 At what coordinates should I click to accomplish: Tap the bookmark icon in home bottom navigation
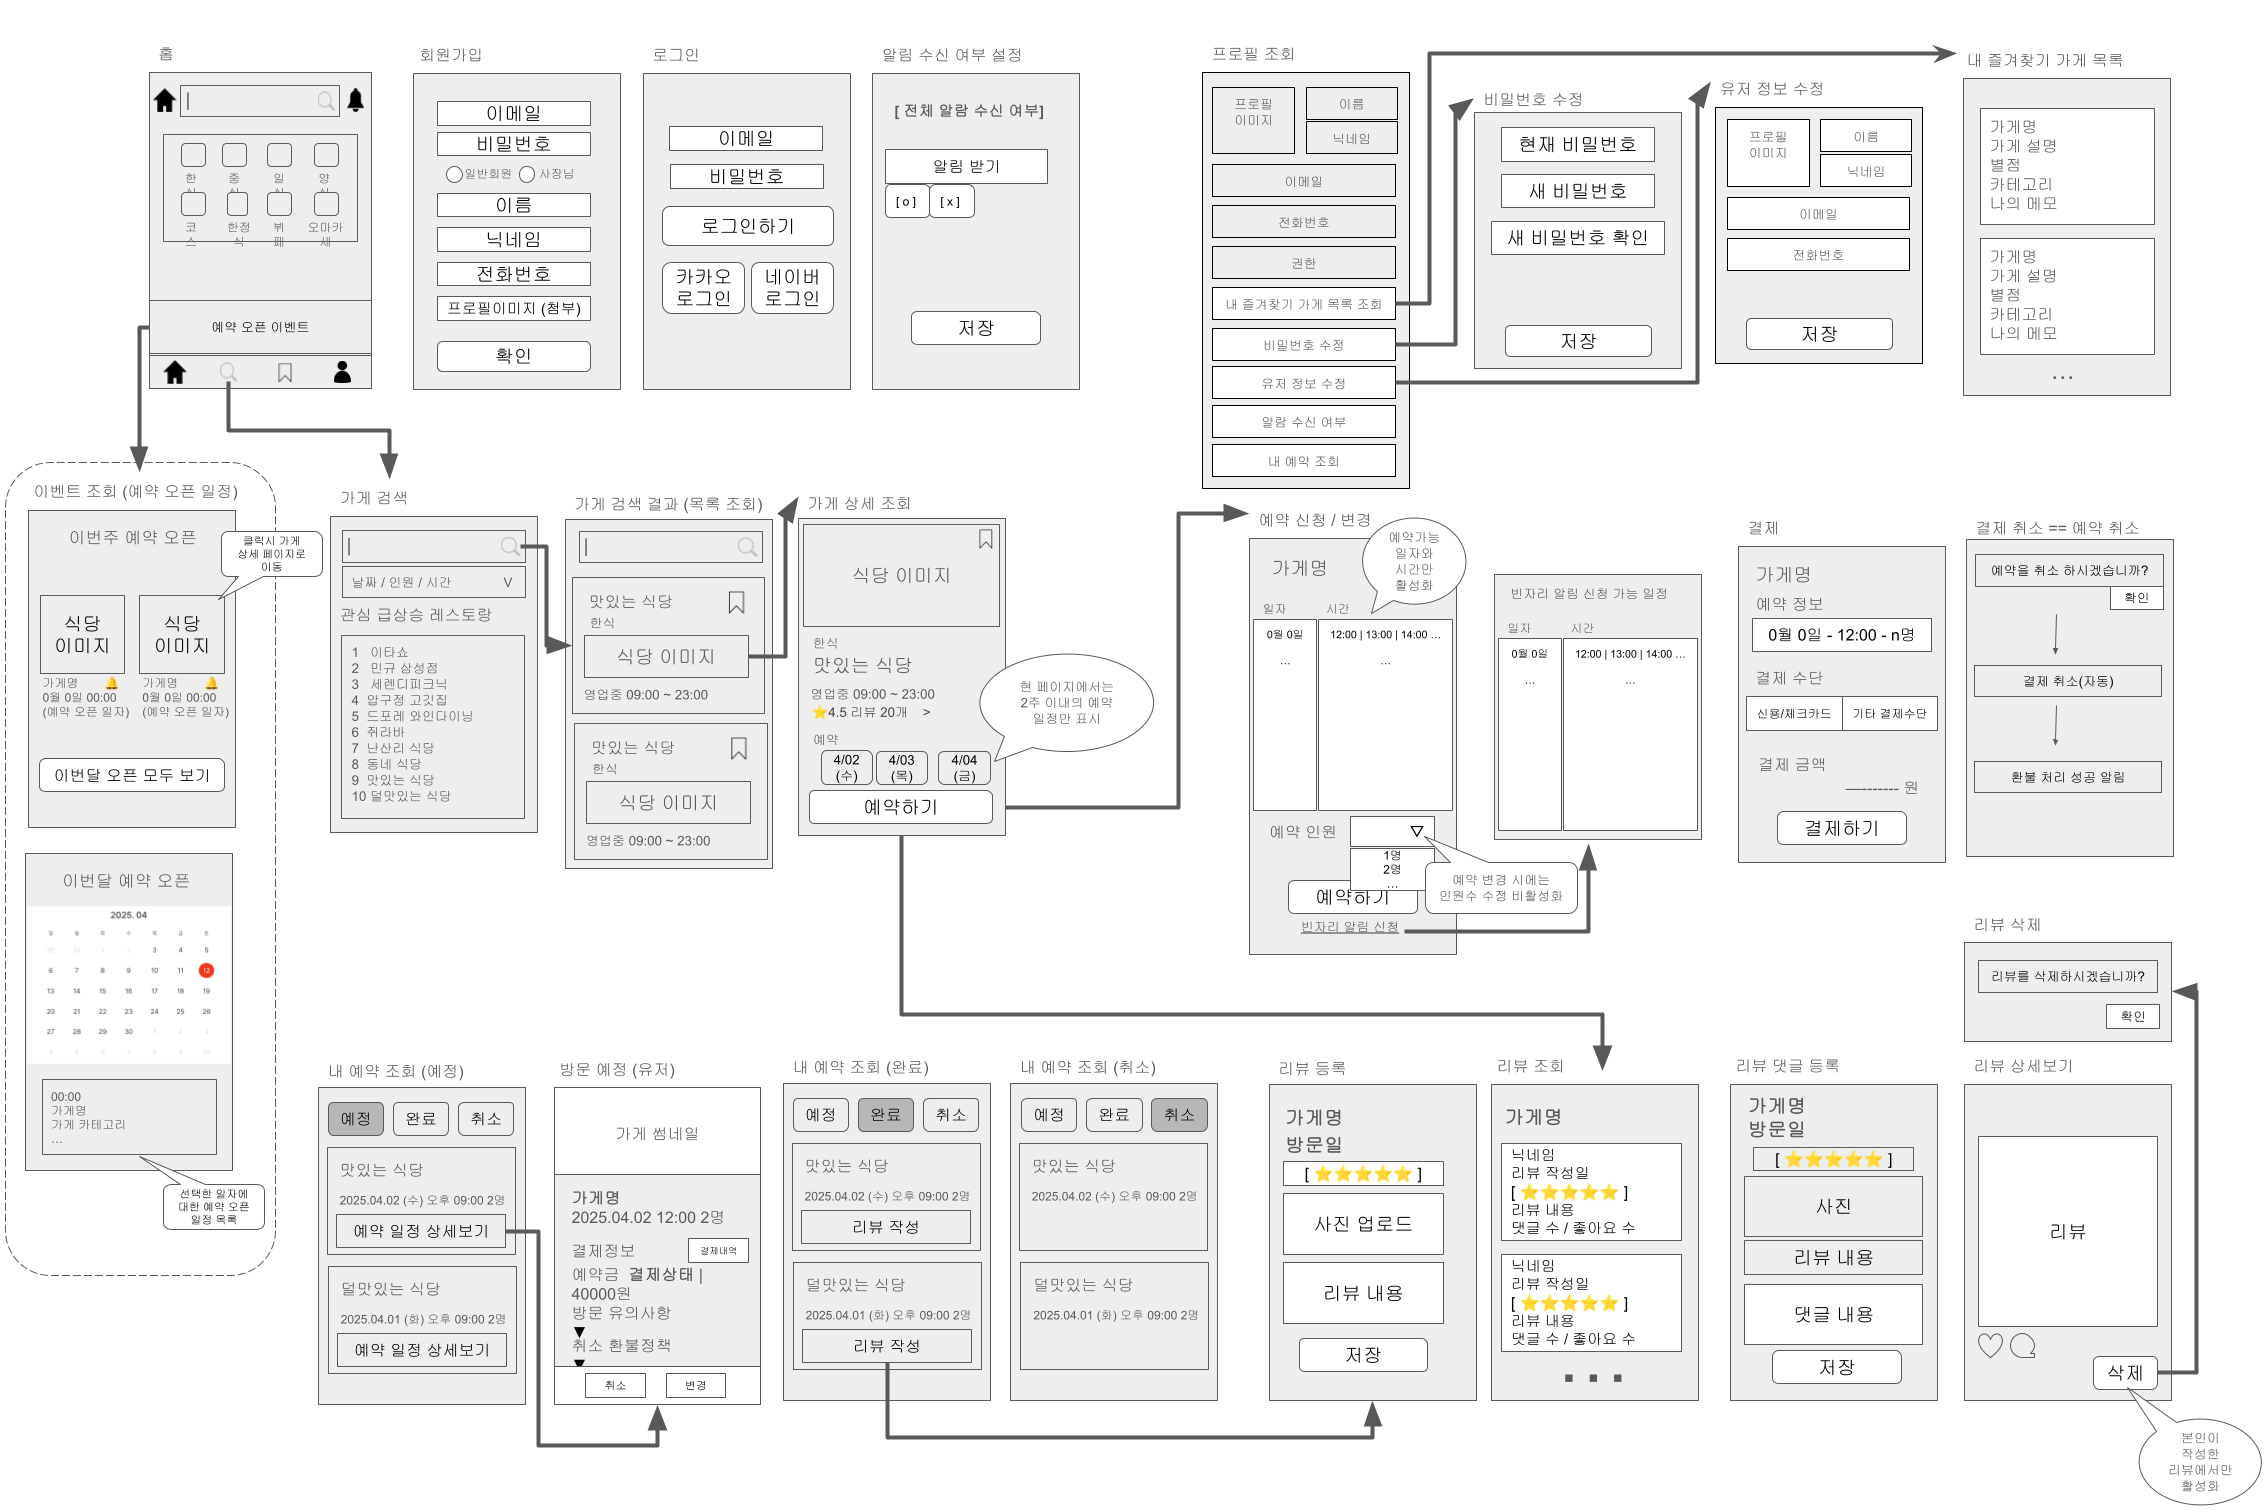[x=285, y=373]
